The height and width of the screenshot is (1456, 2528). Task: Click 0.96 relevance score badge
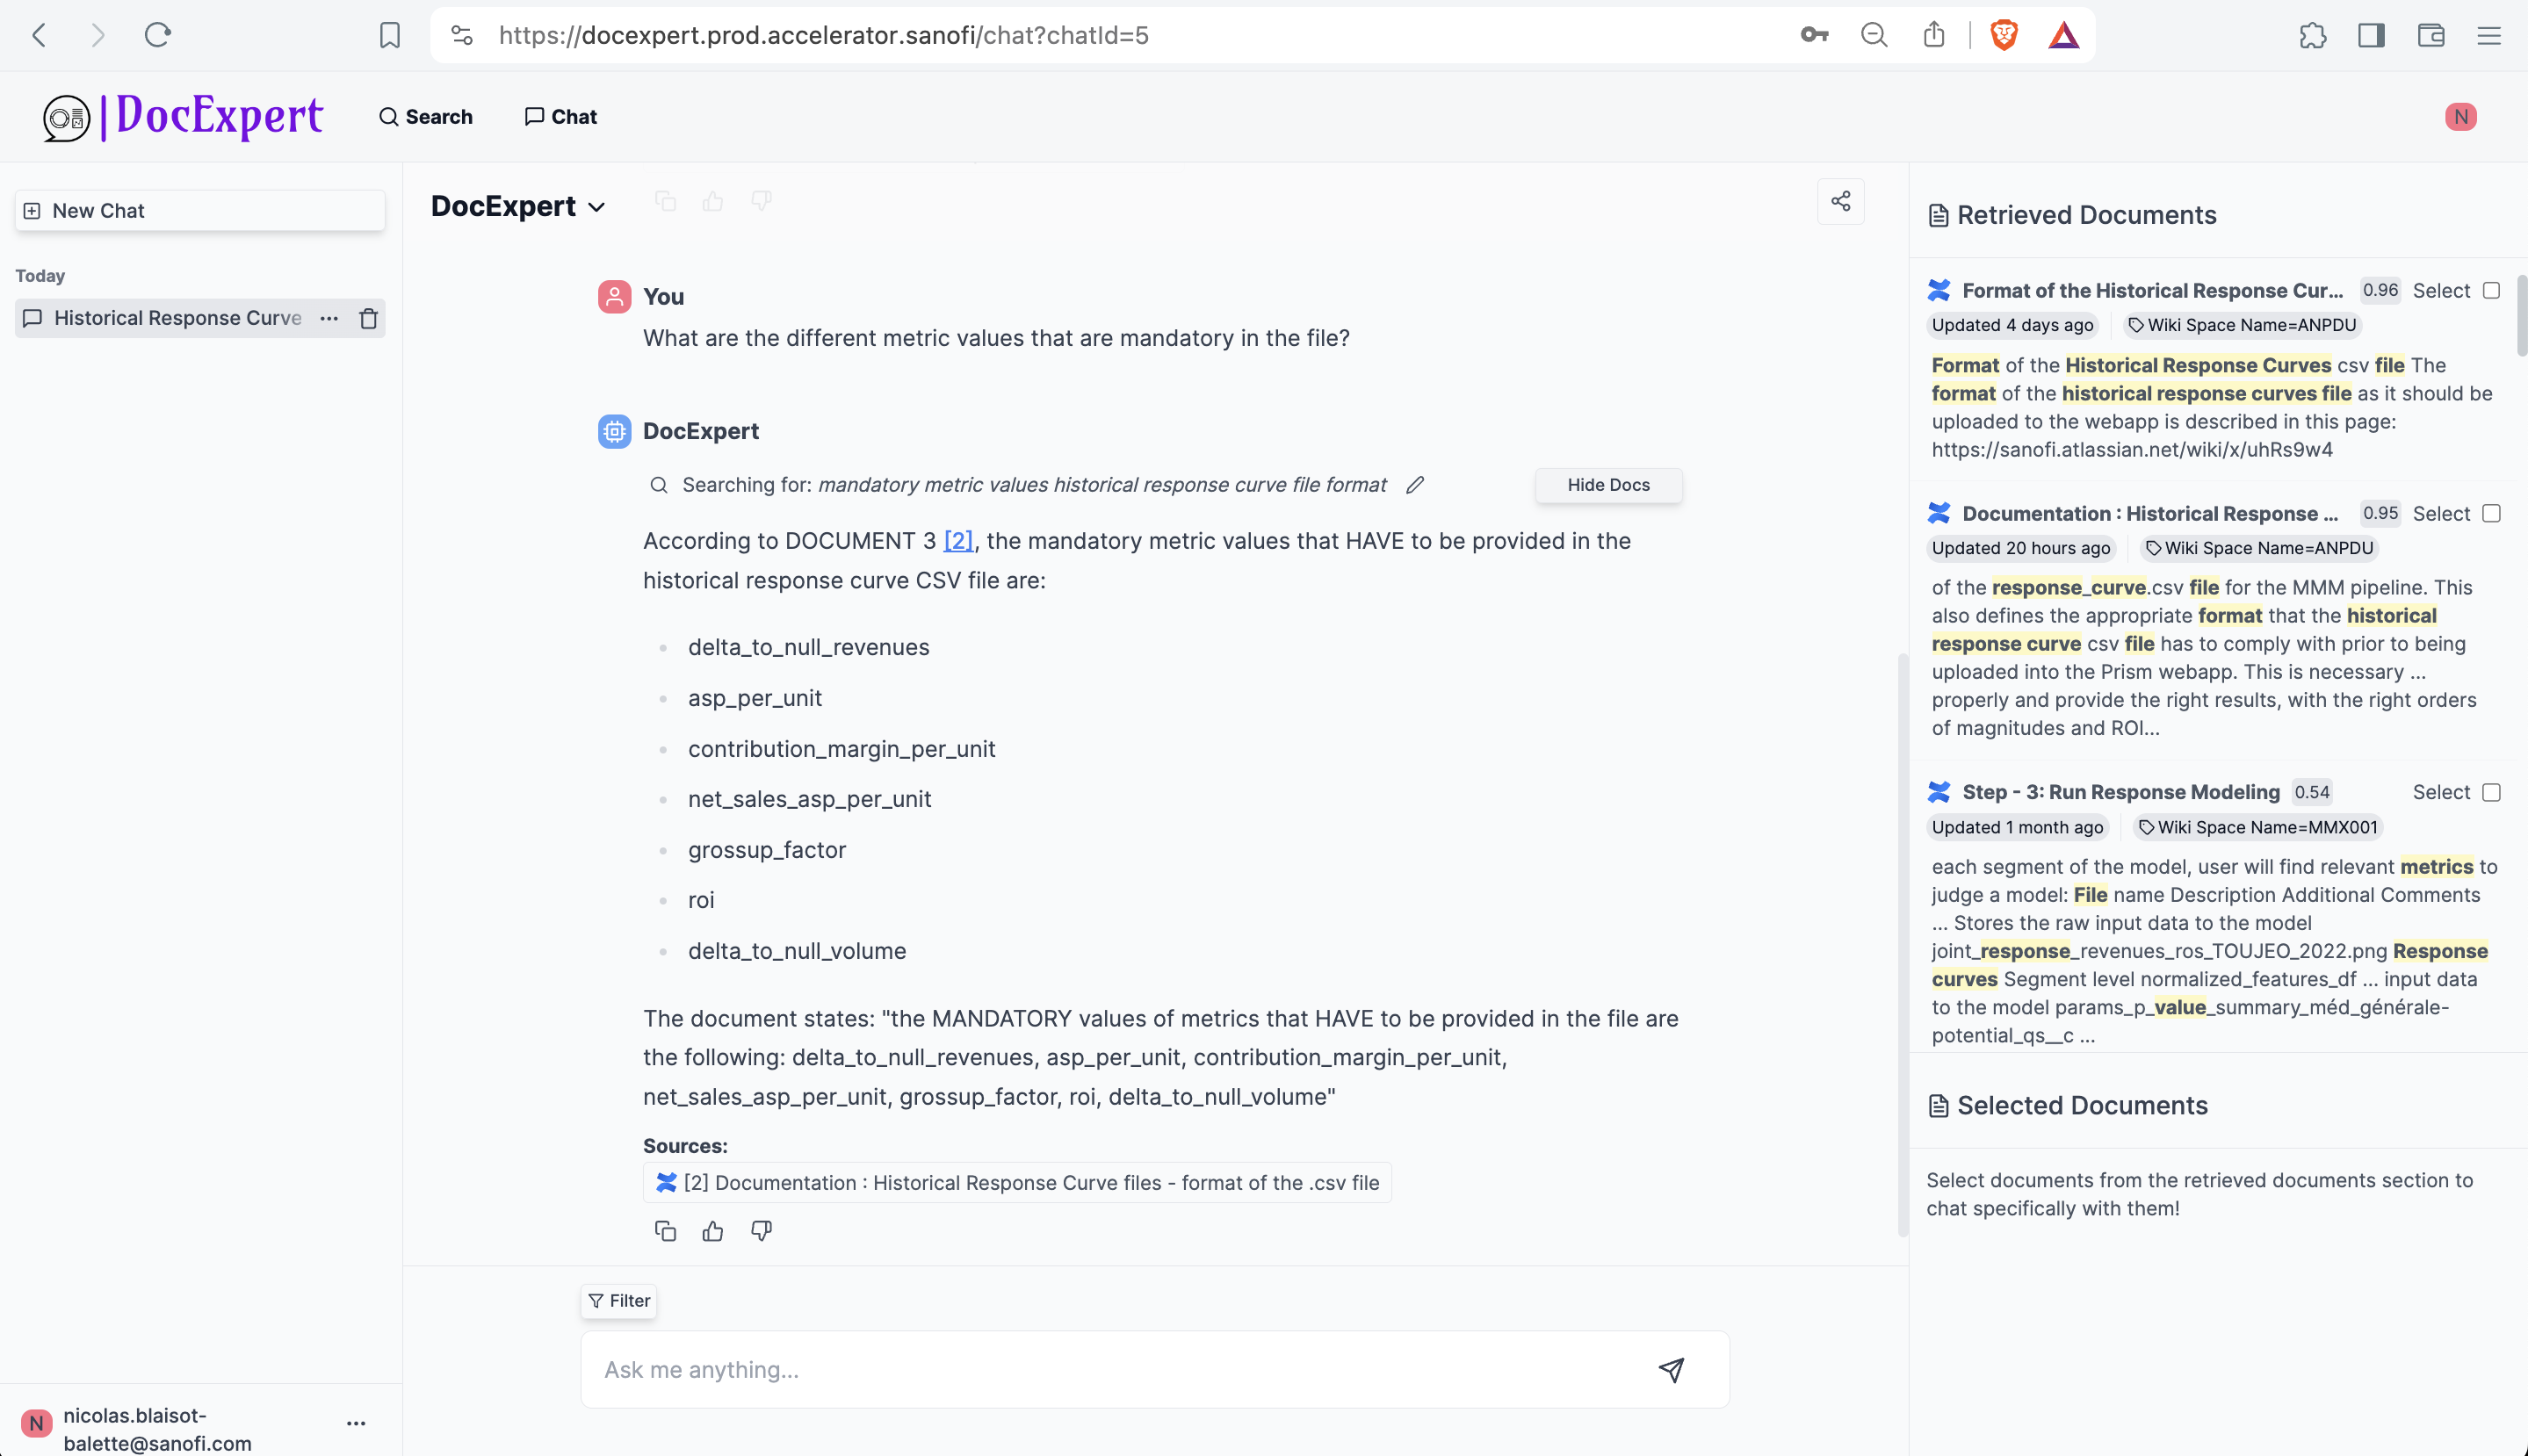click(2380, 291)
